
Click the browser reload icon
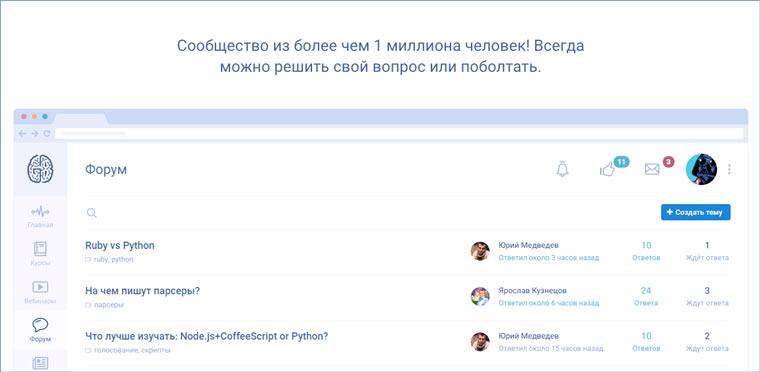tap(47, 133)
